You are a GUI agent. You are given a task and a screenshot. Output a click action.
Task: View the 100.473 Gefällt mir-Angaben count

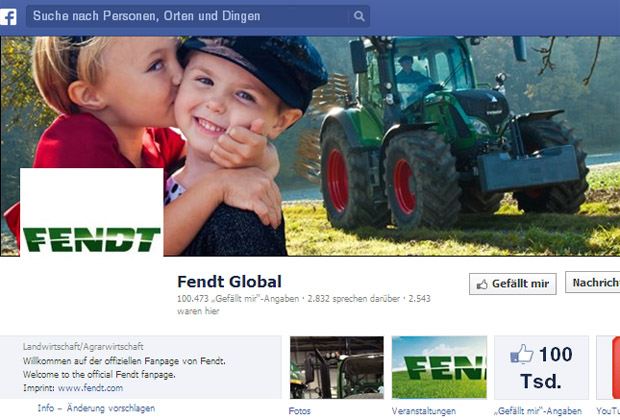(238, 299)
